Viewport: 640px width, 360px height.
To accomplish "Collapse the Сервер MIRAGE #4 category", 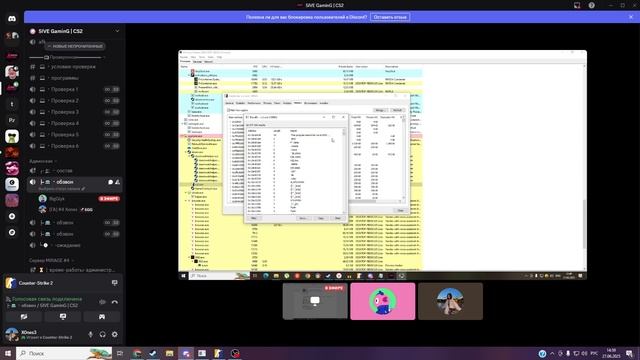I will pos(51,260).
